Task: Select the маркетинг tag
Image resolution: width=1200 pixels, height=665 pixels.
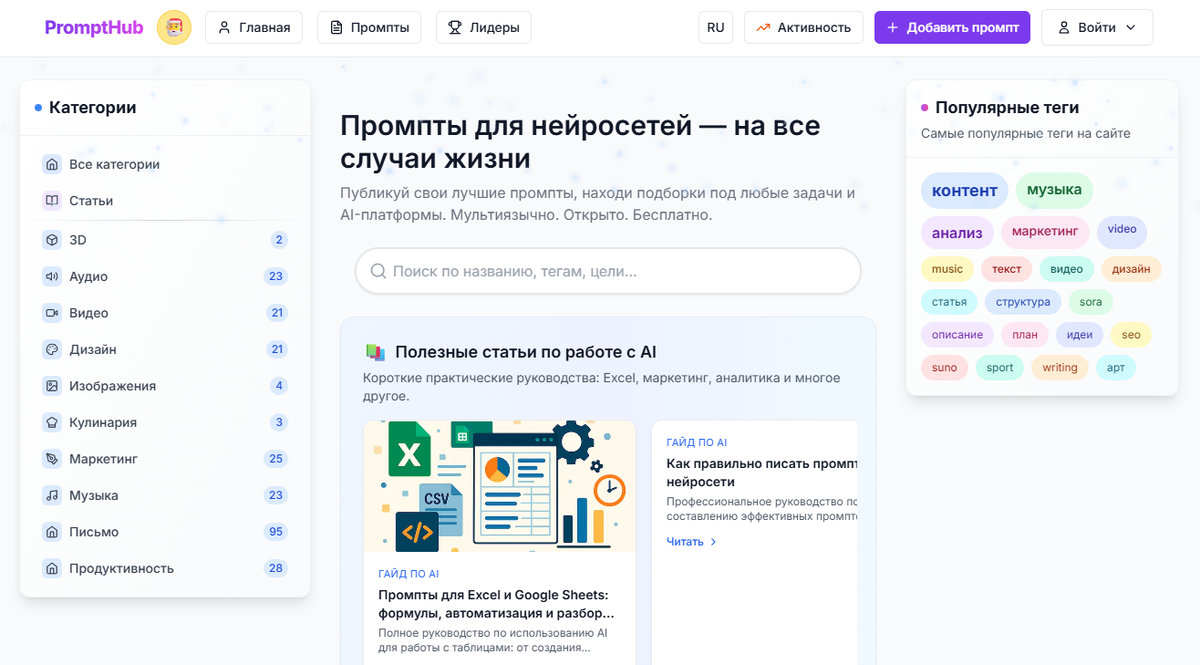Action: 1045,232
